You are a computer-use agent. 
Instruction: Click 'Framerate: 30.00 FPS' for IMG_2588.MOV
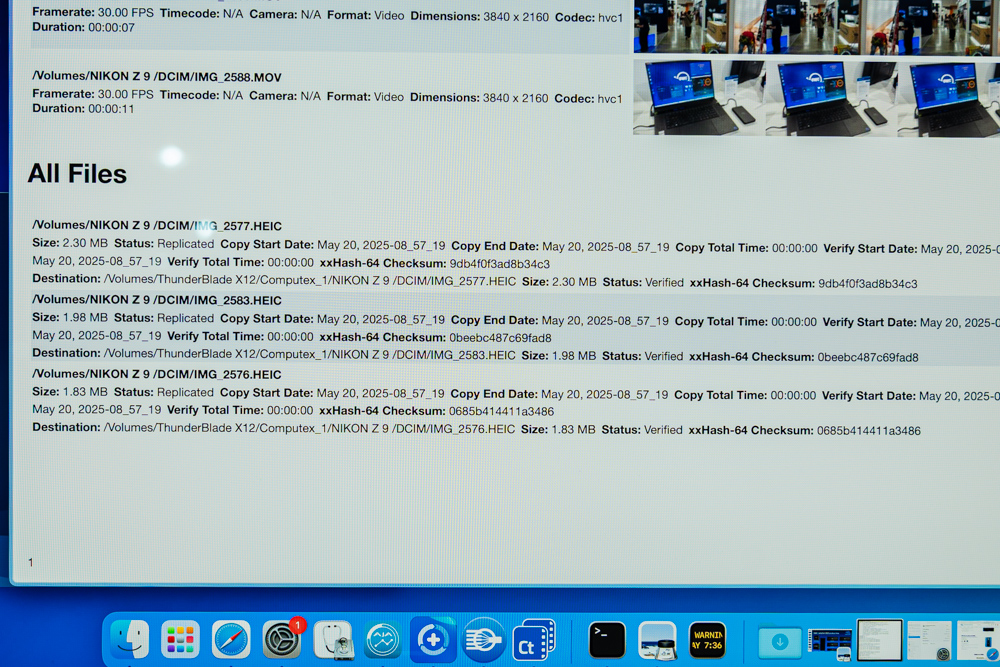click(93, 94)
